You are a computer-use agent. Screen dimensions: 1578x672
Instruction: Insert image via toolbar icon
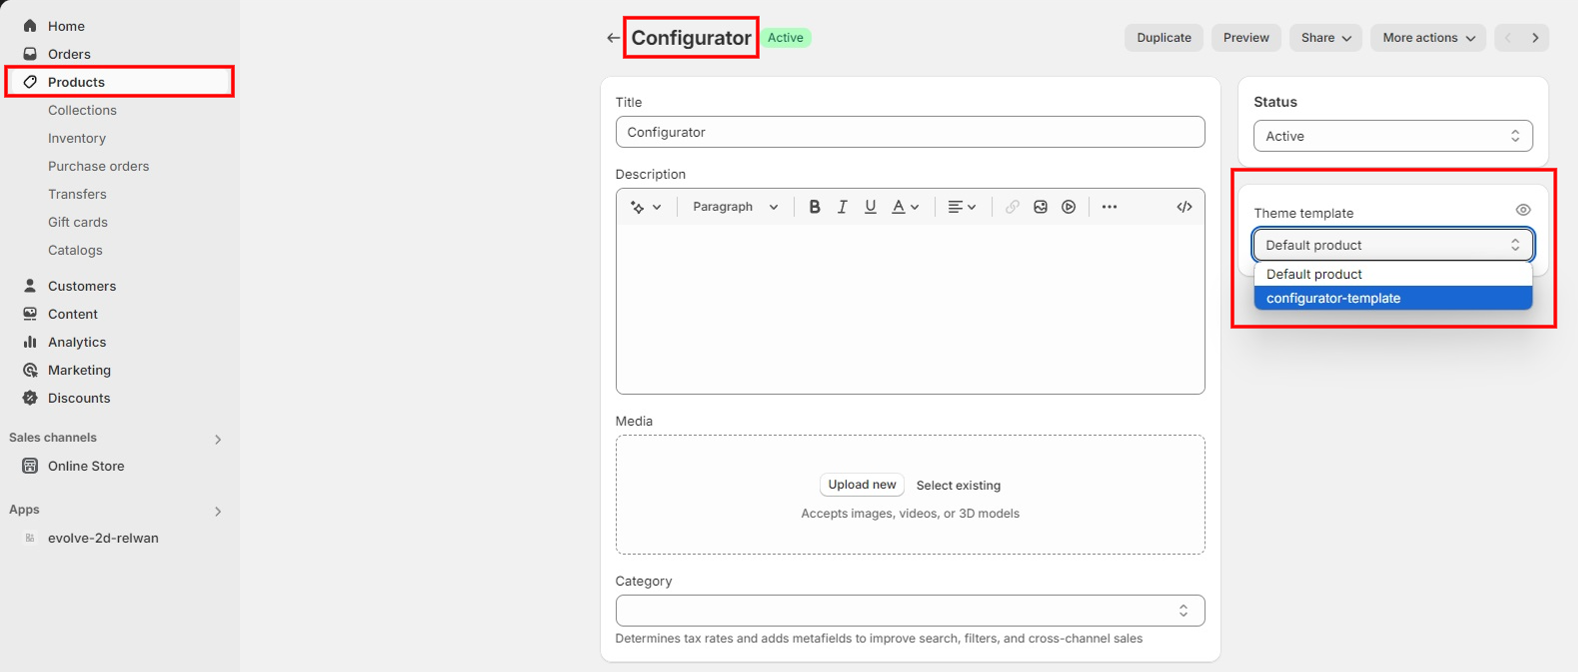point(1040,207)
